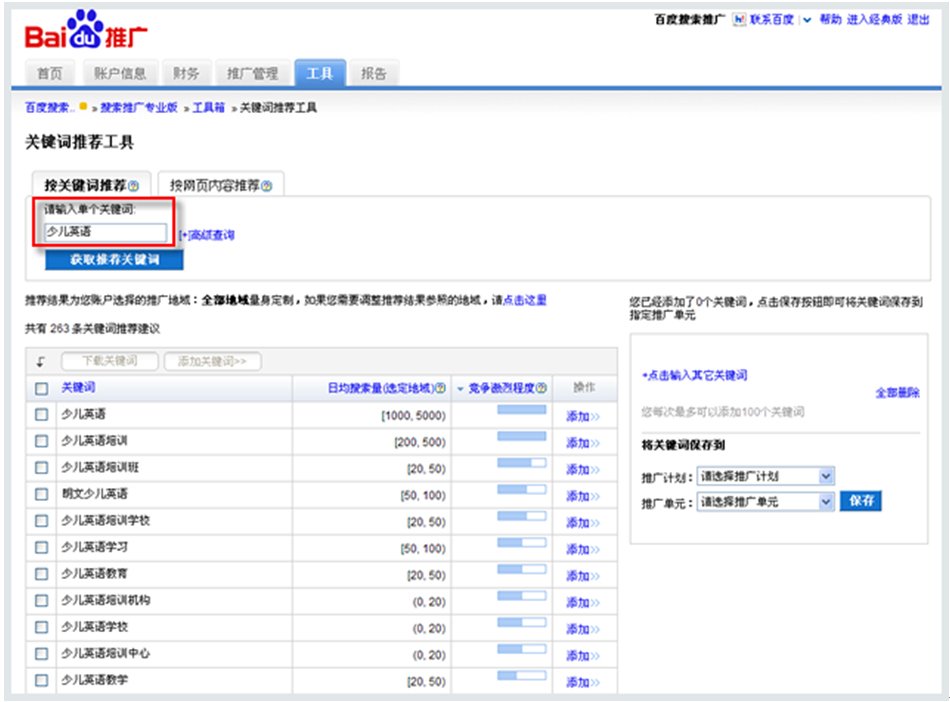This screenshot has width=950, height=702.
Task: Check the box for 少儿英语教育 row
Action: pyautogui.click(x=41, y=574)
